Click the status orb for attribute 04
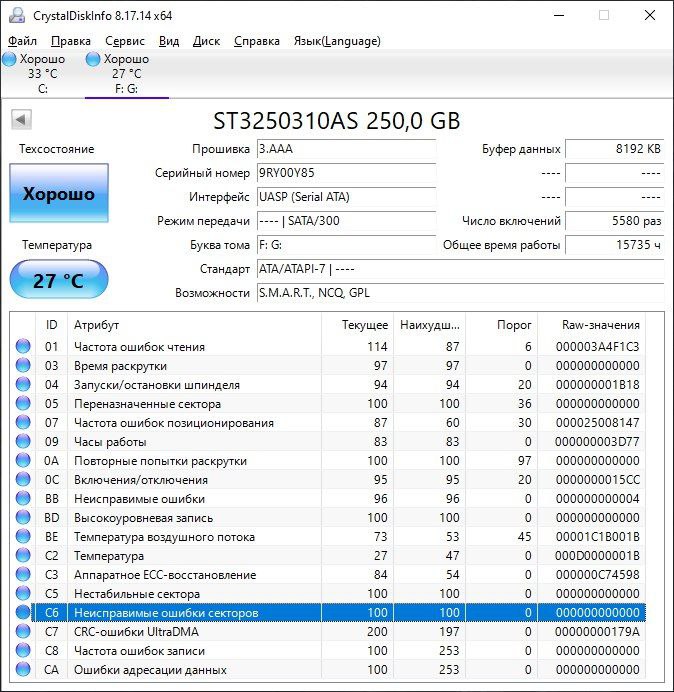This screenshot has width=674, height=692. tap(23, 384)
